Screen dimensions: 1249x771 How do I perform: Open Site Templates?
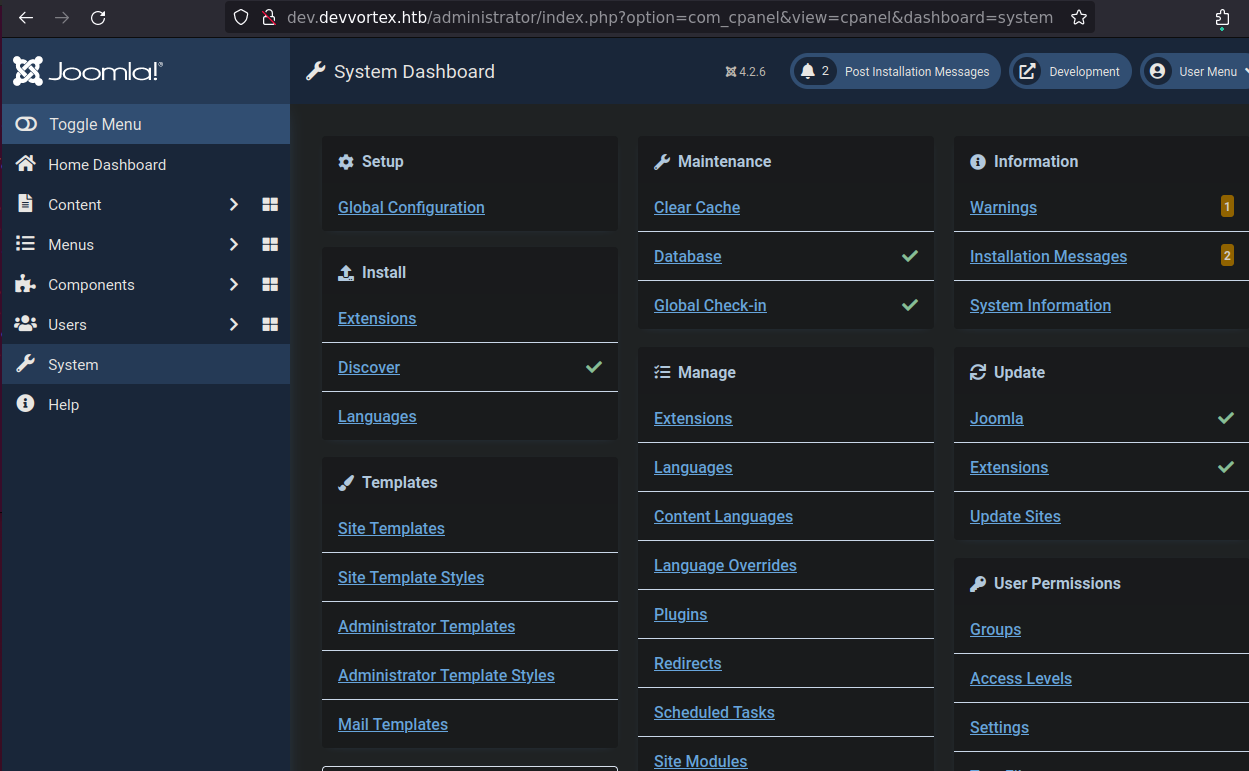click(x=391, y=528)
